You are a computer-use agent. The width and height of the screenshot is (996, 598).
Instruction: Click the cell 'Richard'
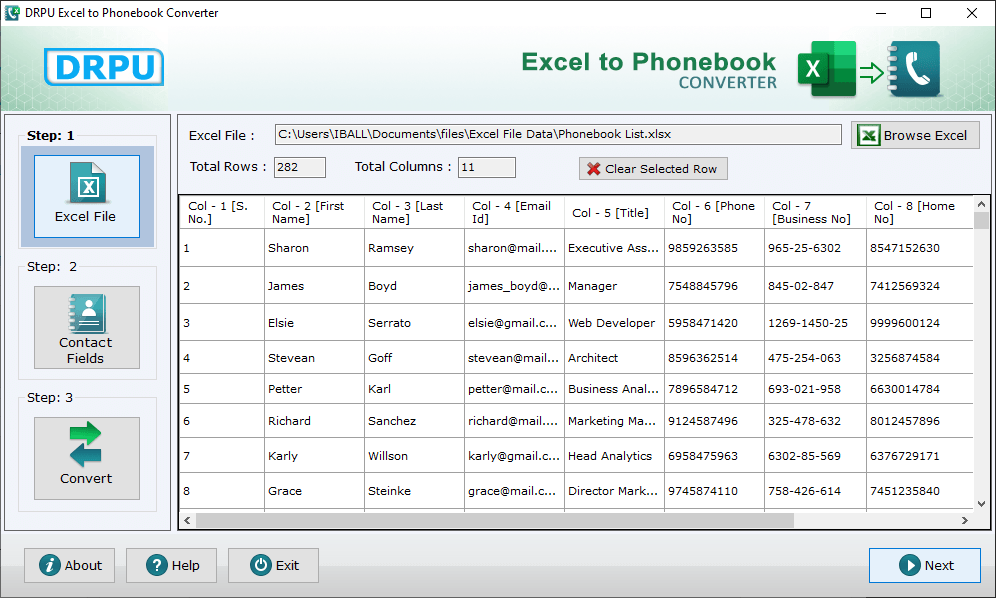coord(314,421)
